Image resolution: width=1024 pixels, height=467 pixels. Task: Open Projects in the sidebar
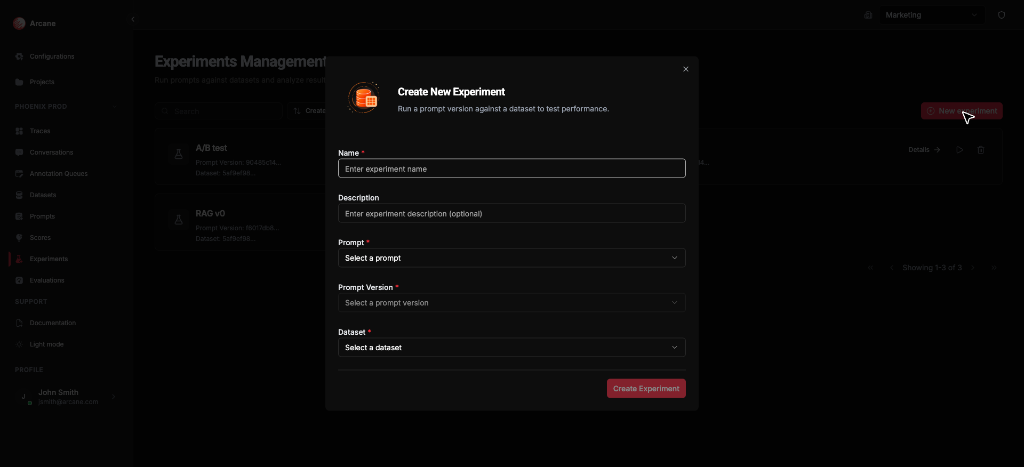click(x=42, y=82)
